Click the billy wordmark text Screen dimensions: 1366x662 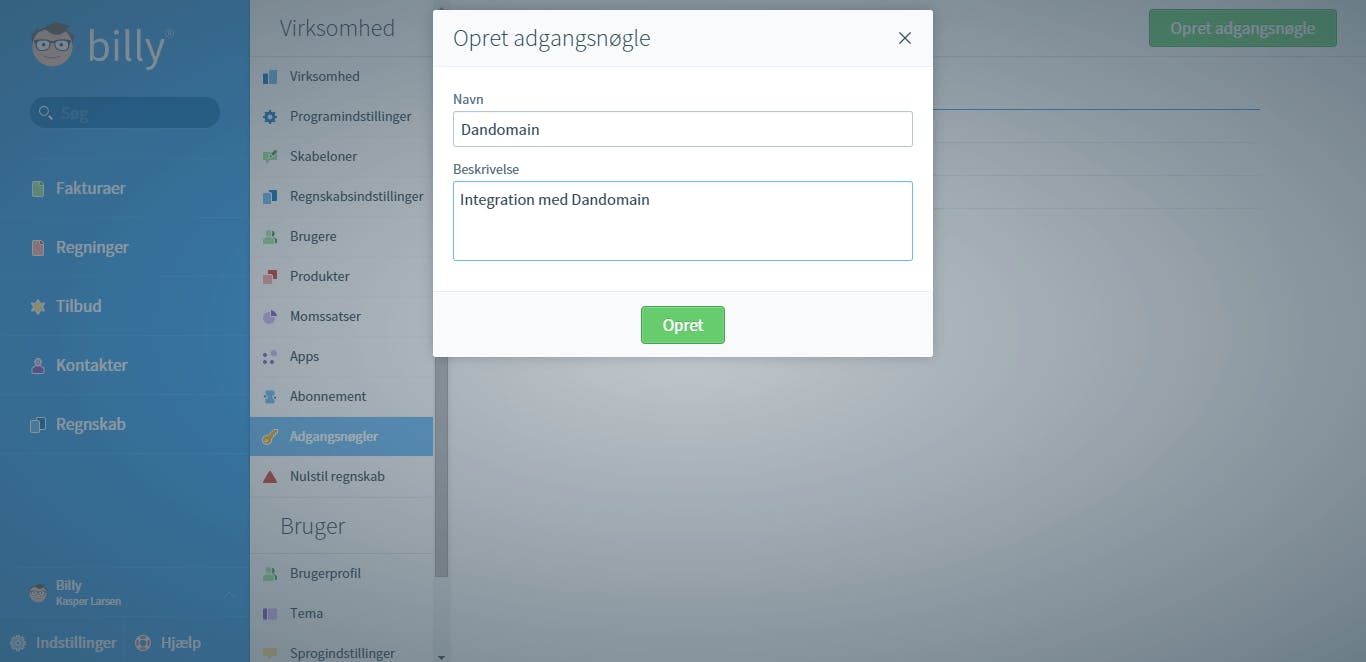pos(129,47)
